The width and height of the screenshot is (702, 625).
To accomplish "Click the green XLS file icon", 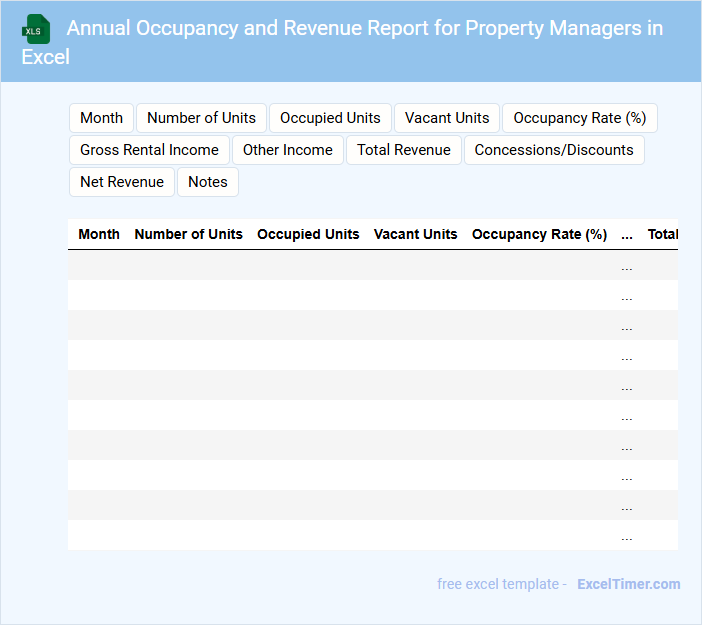I will 36,29.
